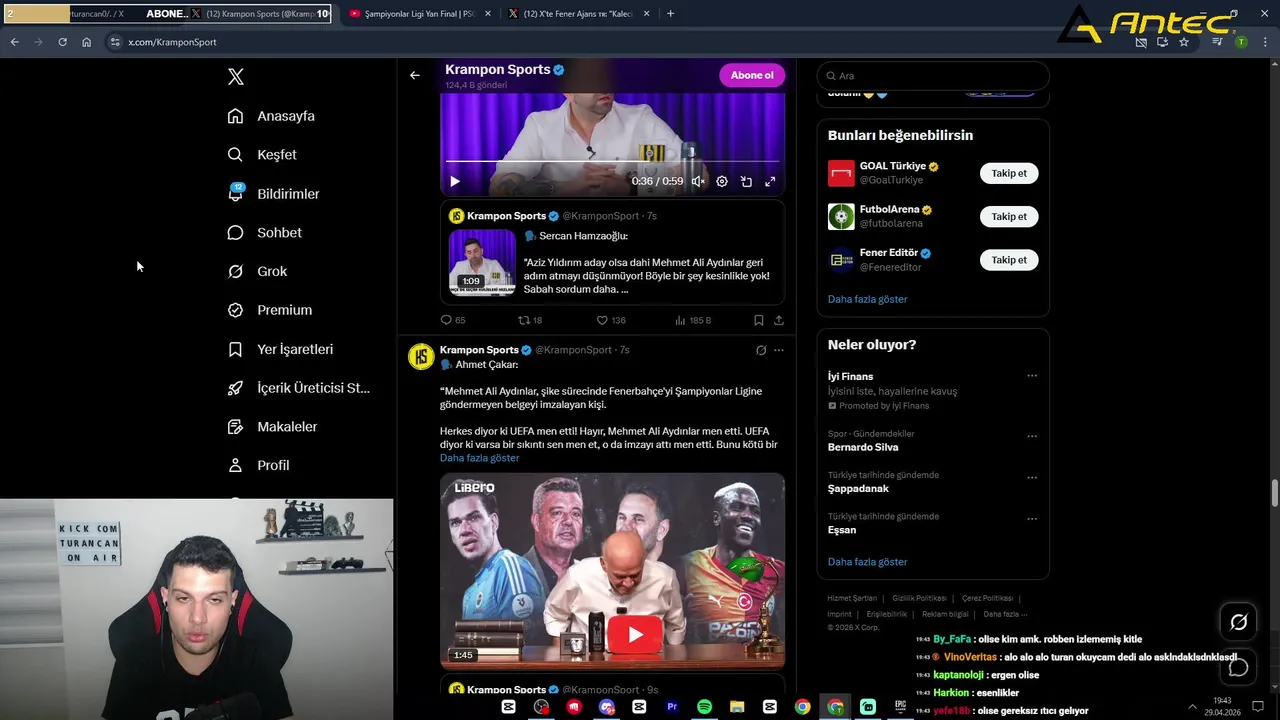The image size is (1280, 720).
Task: Open Yer İşaretleri bookmark icon
Action: [235, 349]
